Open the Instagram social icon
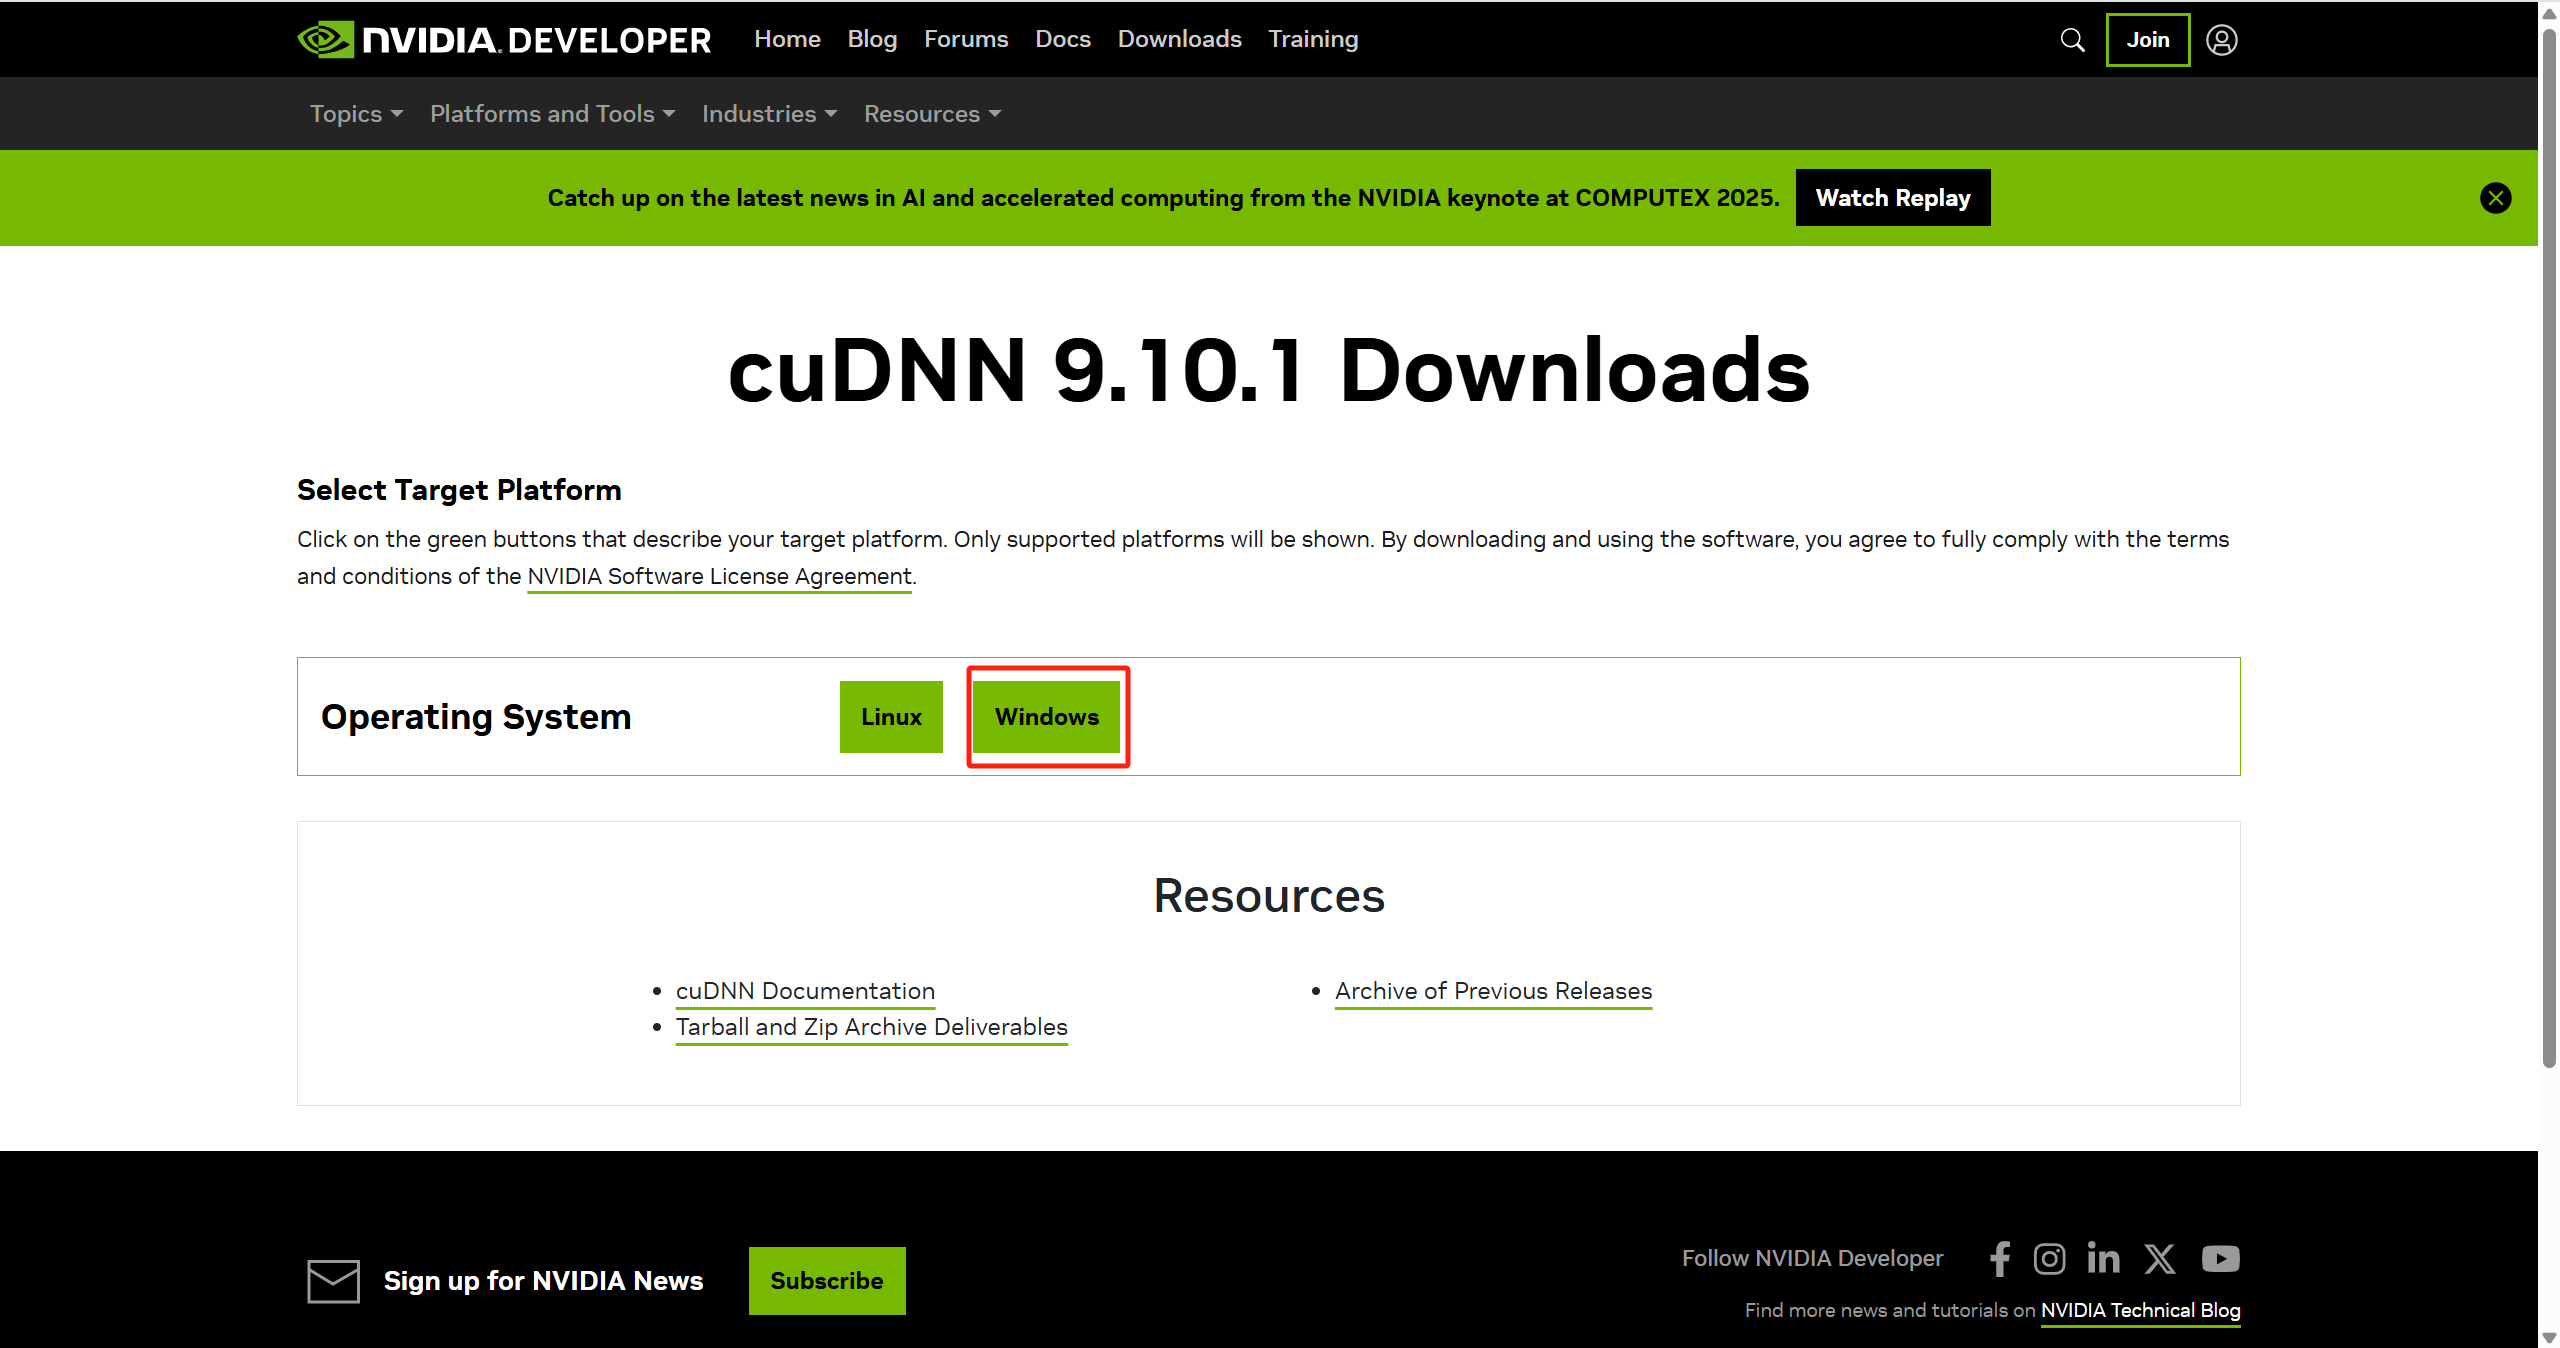The width and height of the screenshot is (2560, 1348). (2049, 1258)
